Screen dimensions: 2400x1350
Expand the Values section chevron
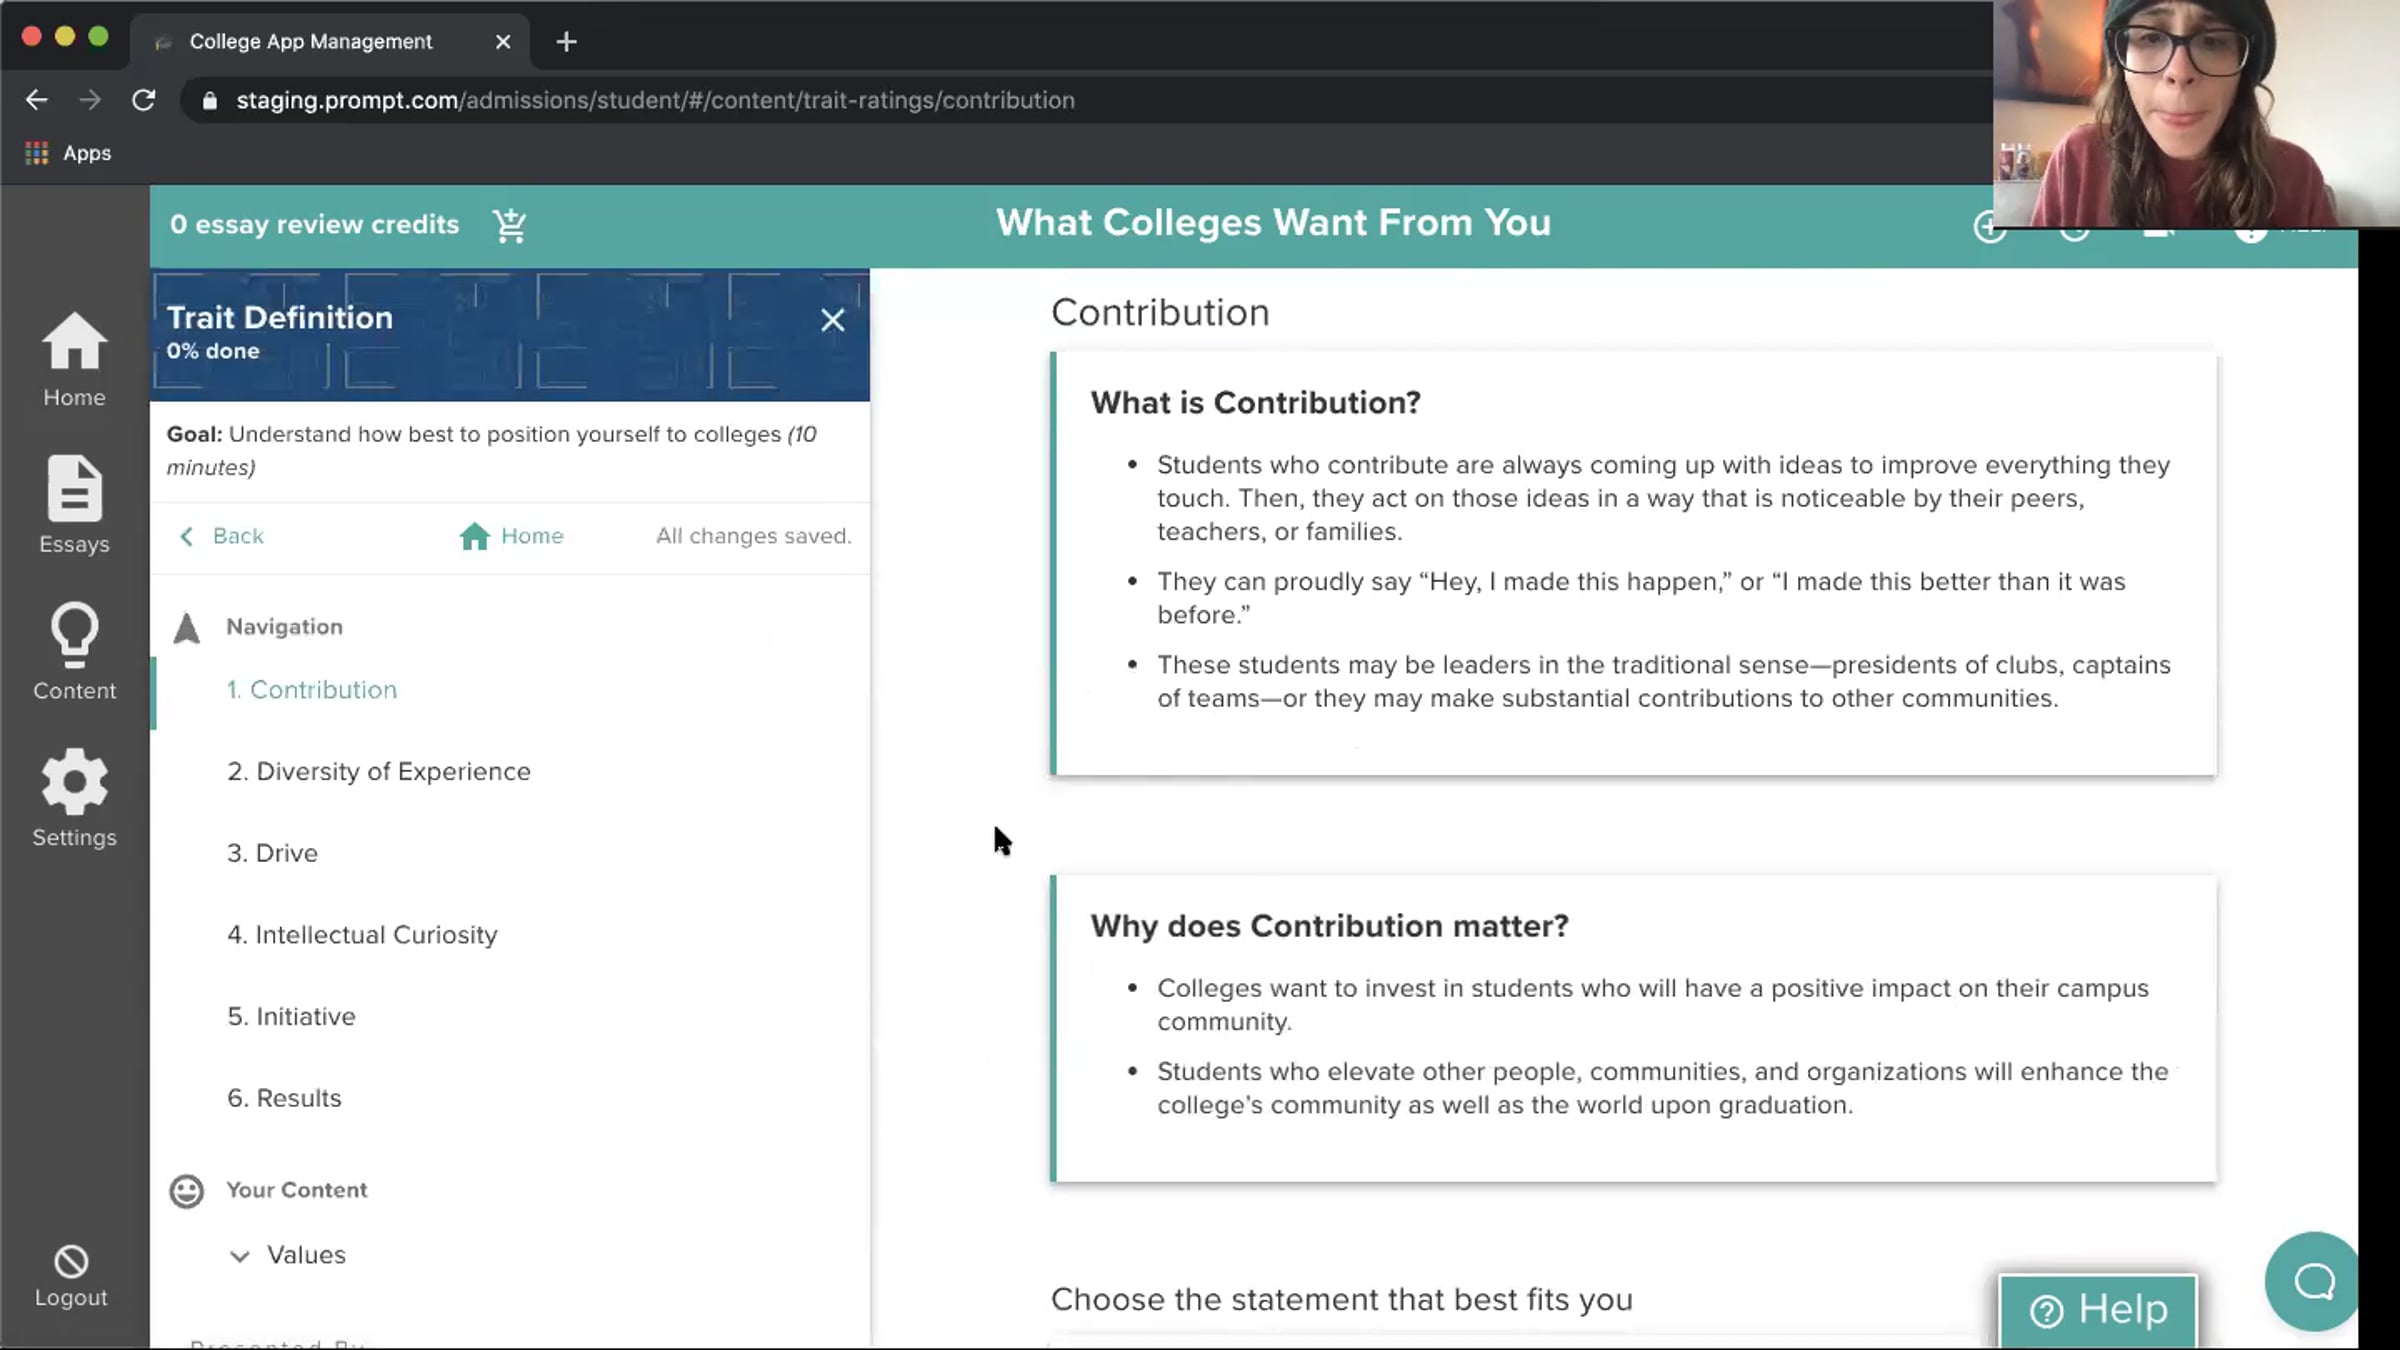pyautogui.click(x=240, y=1256)
